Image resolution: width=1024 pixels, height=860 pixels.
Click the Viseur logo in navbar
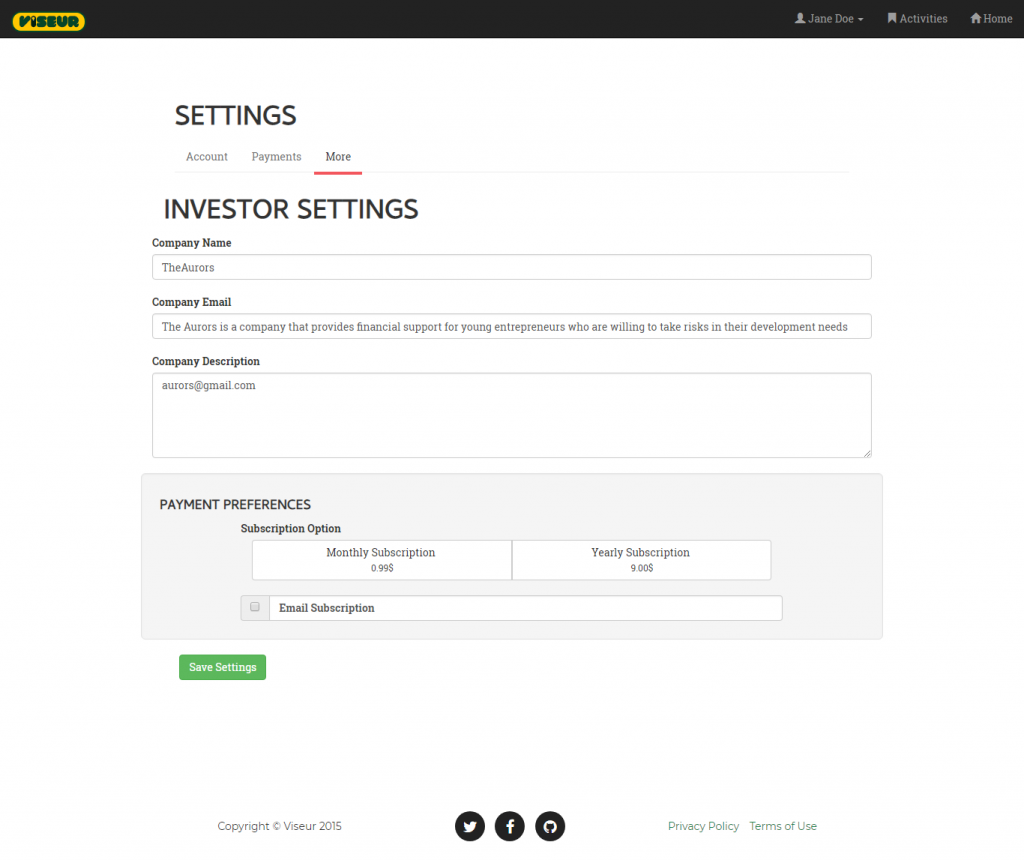[49, 21]
